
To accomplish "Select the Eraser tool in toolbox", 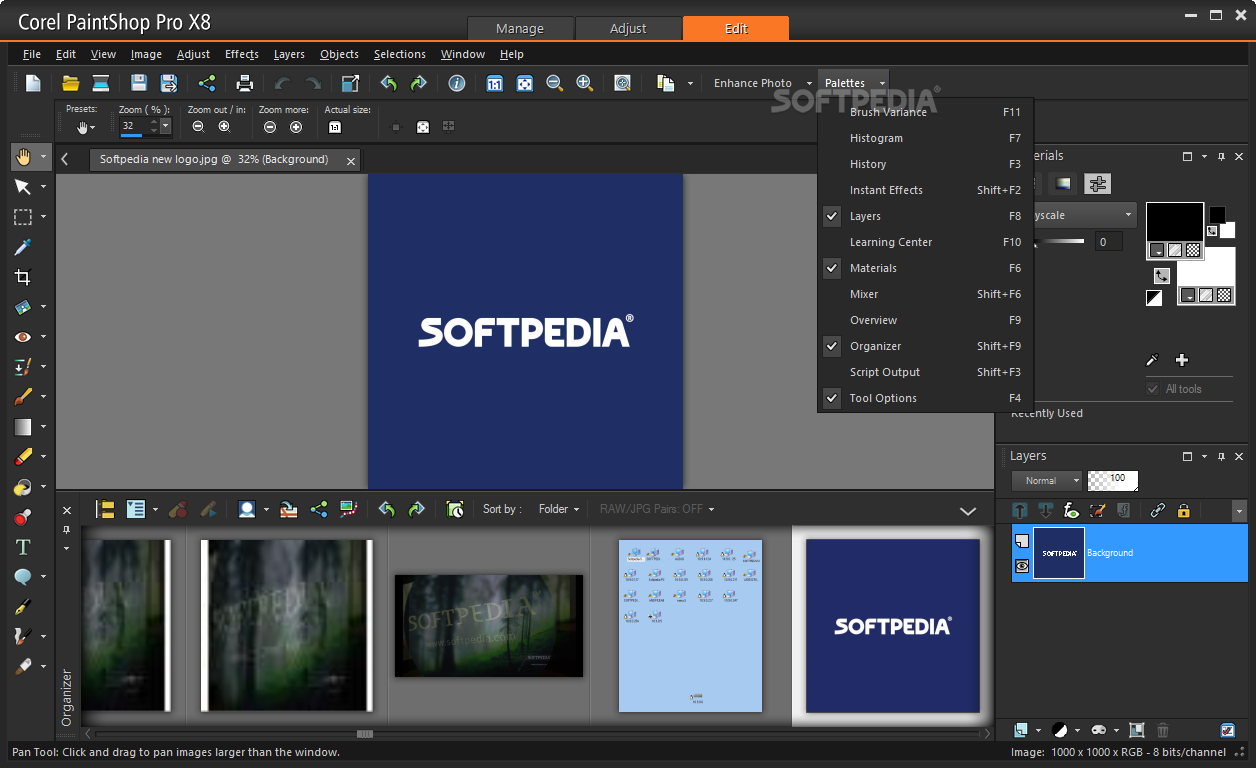I will coord(22,457).
